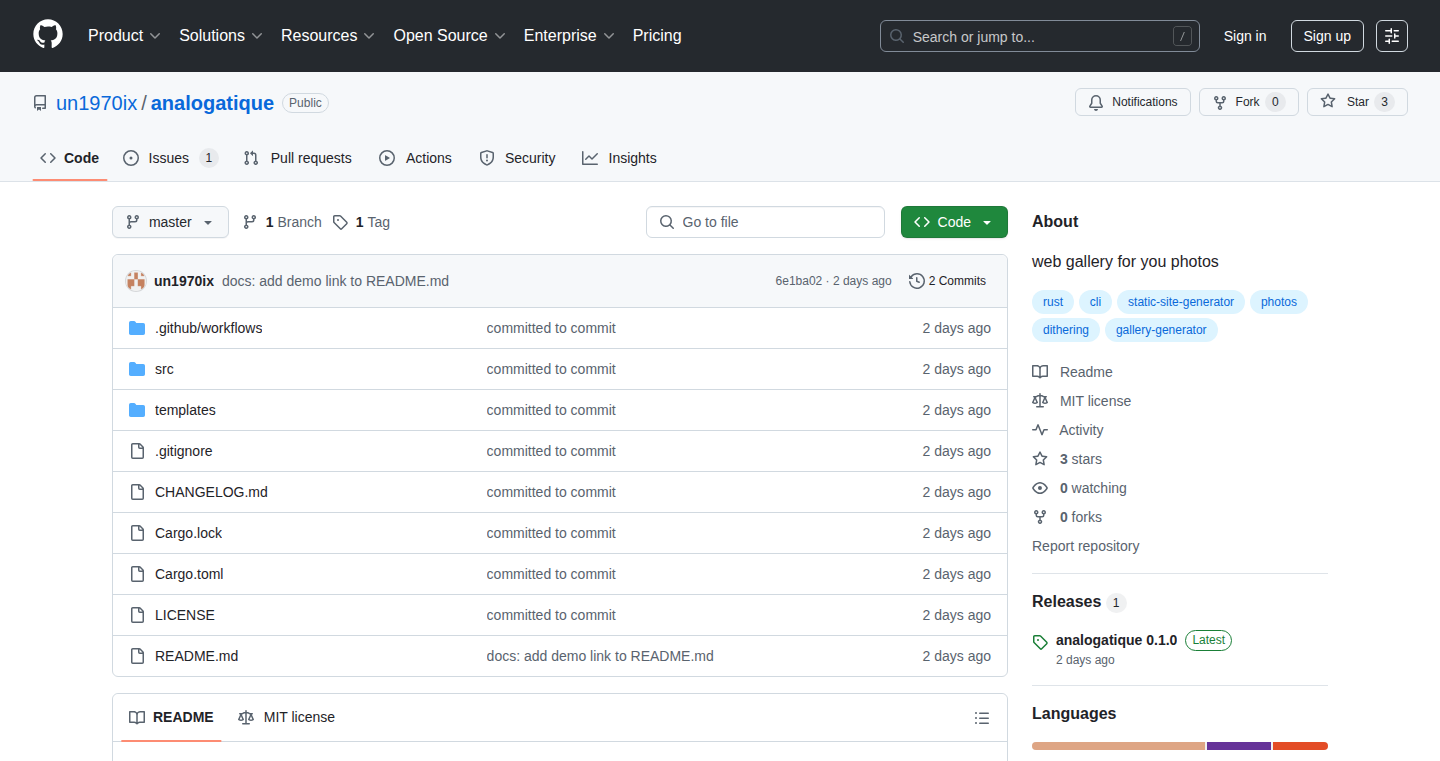
Task: Switch to the Pull requests tab
Action: click(297, 158)
